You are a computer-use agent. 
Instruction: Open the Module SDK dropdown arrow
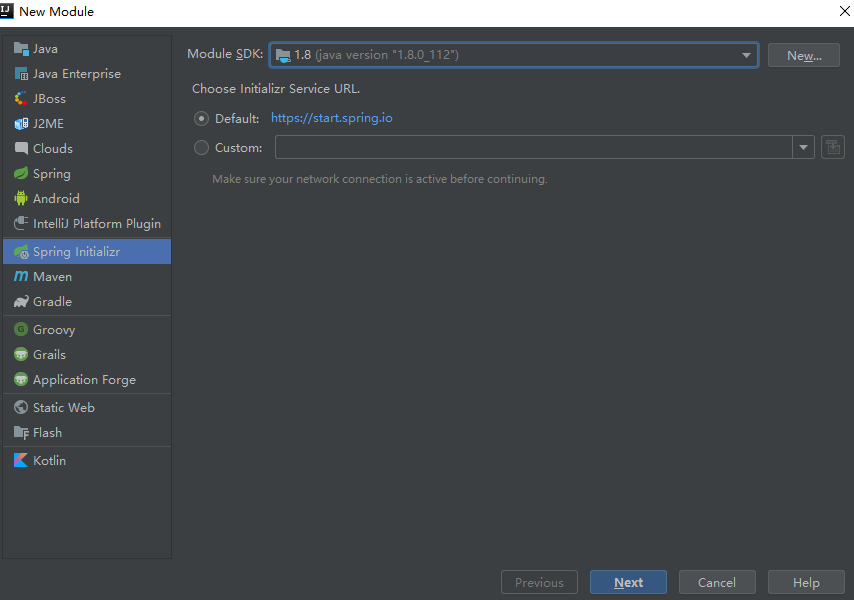[746, 55]
